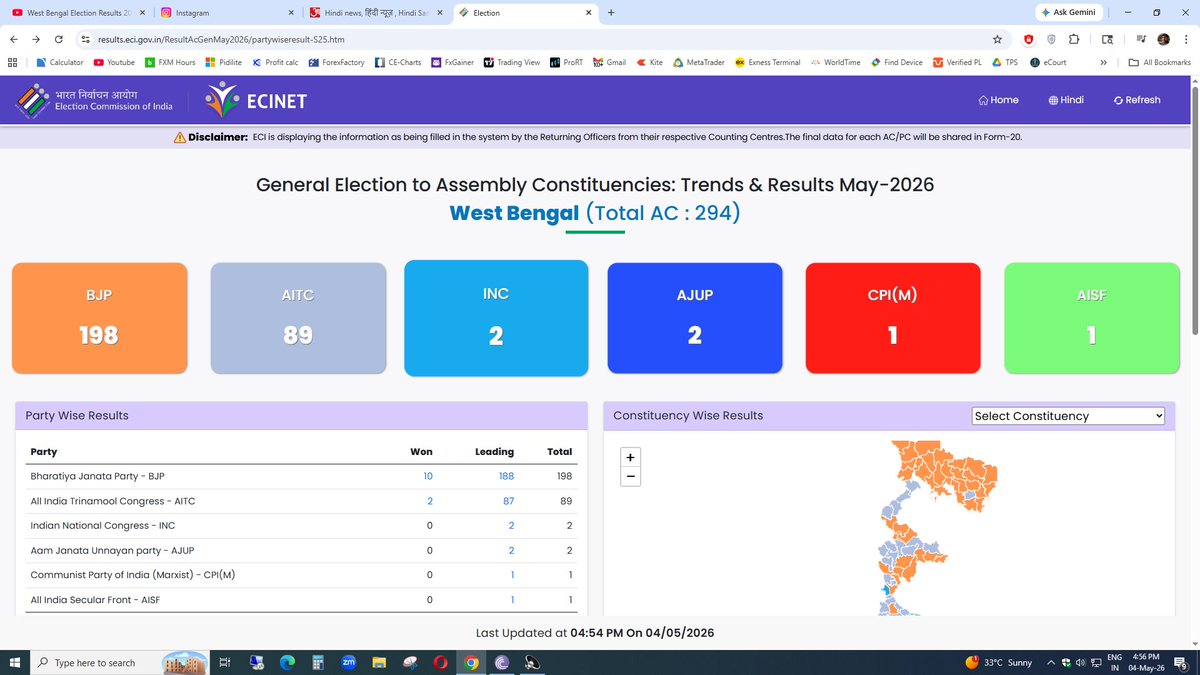Viewport: 1200px width, 675px height.
Task: Open the Trading View bookmark
Action: click(512, 62)
